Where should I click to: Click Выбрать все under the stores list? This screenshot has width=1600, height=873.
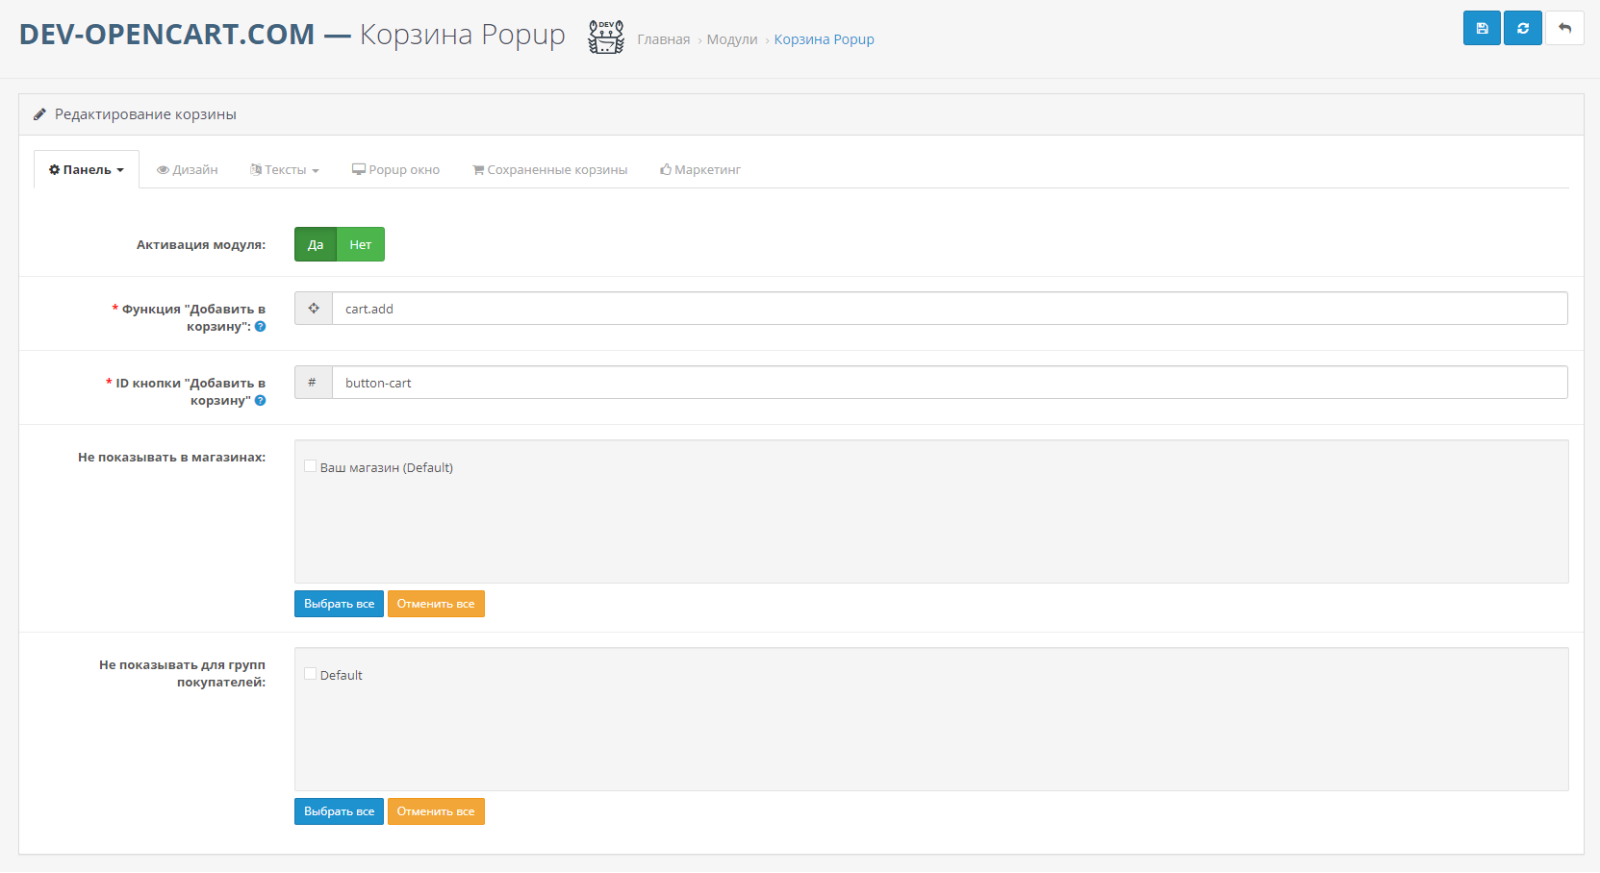[339, 604]
